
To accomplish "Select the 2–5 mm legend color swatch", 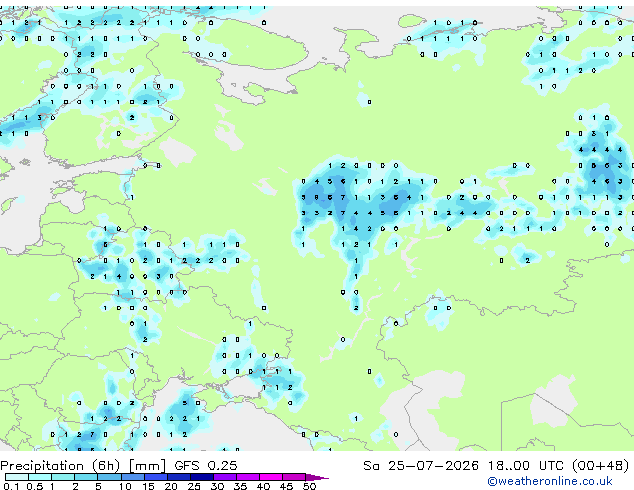I will pyautogui.click(x=86, y=477).
